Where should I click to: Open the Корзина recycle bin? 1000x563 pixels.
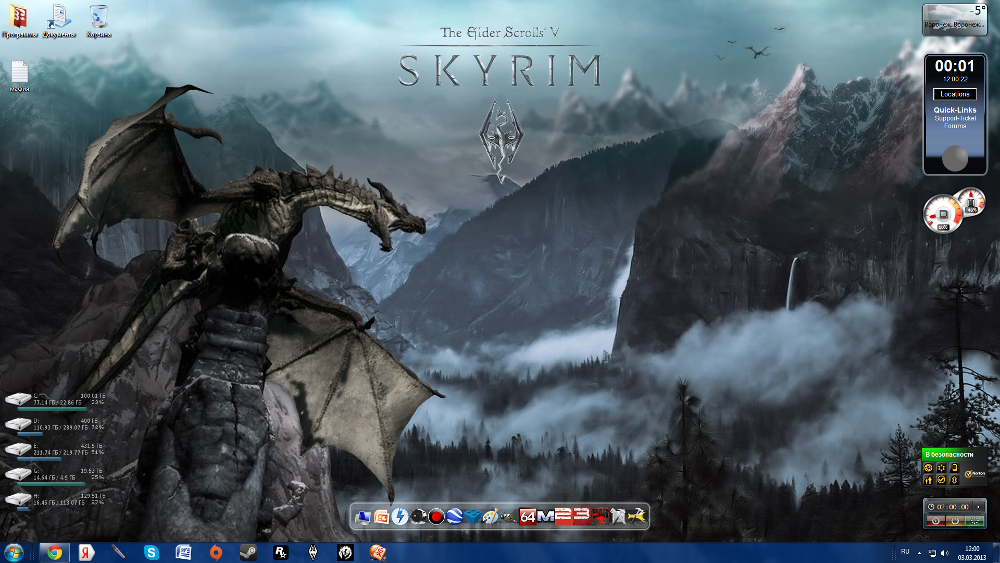[x=99, y=20]
